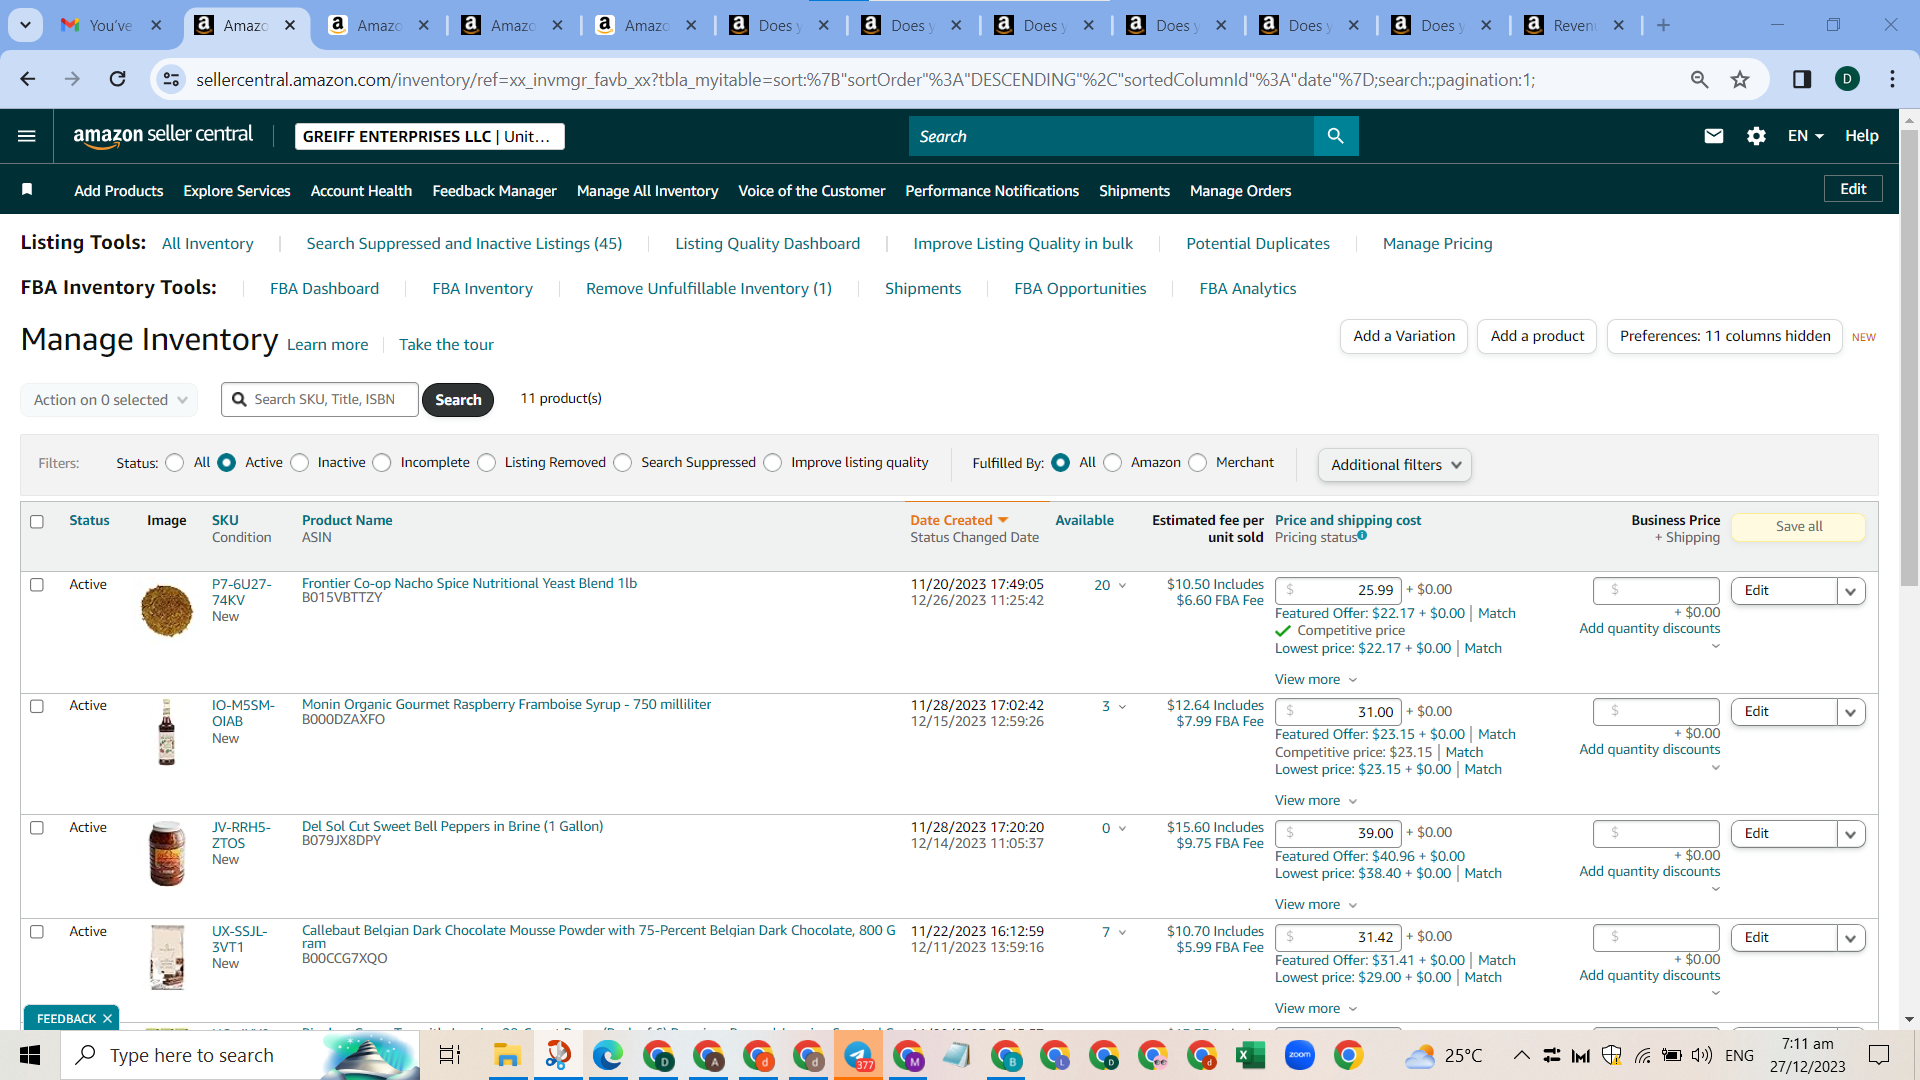Check the Monin Raspberry Syrup row
Viewport: 1920px width, 1080px height.
coord(37,706)
